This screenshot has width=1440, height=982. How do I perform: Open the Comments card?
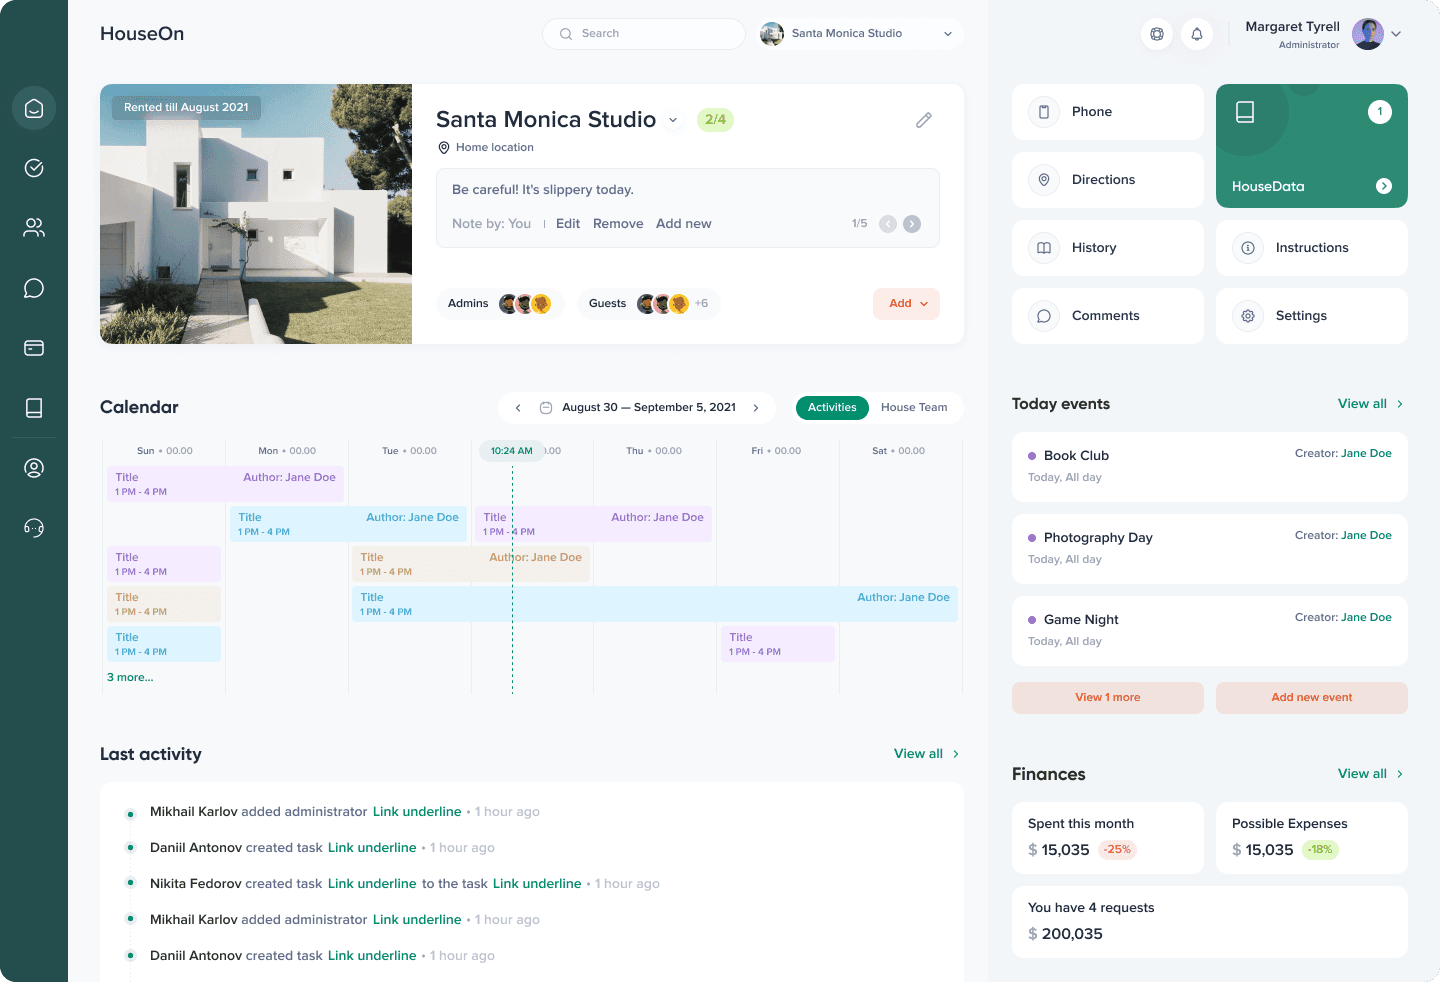(1108, 316)
